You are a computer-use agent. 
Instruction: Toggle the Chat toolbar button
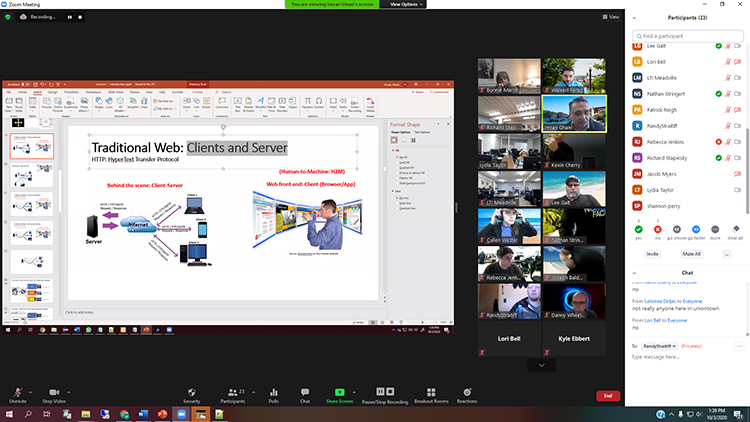pyautogui.click(x=305, y=395)
